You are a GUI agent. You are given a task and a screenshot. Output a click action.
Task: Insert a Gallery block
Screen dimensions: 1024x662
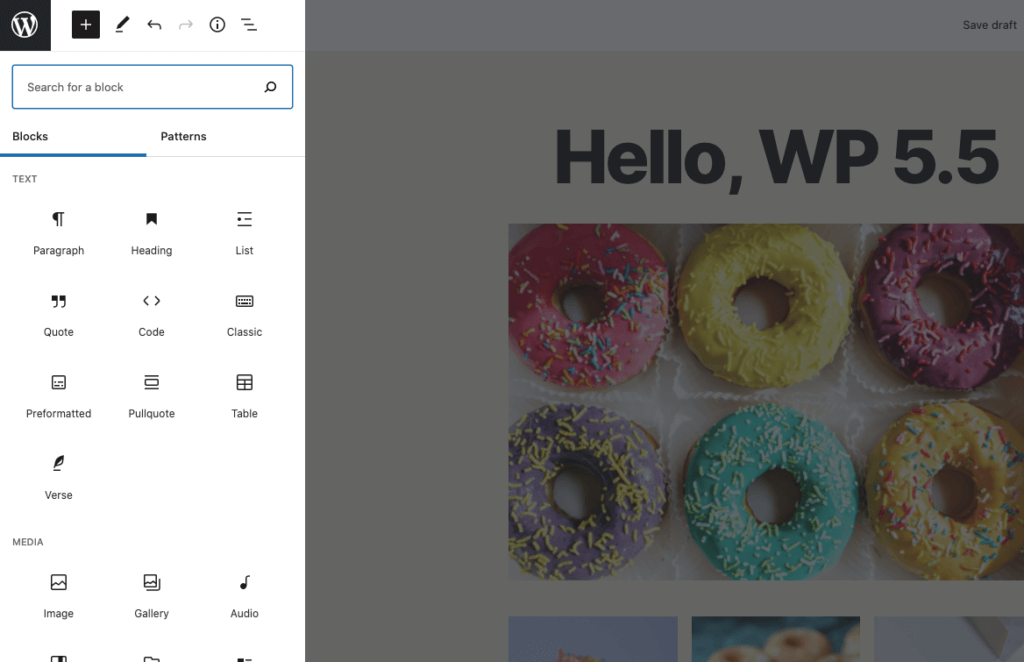pyautogui.click(x=151, y=595)
